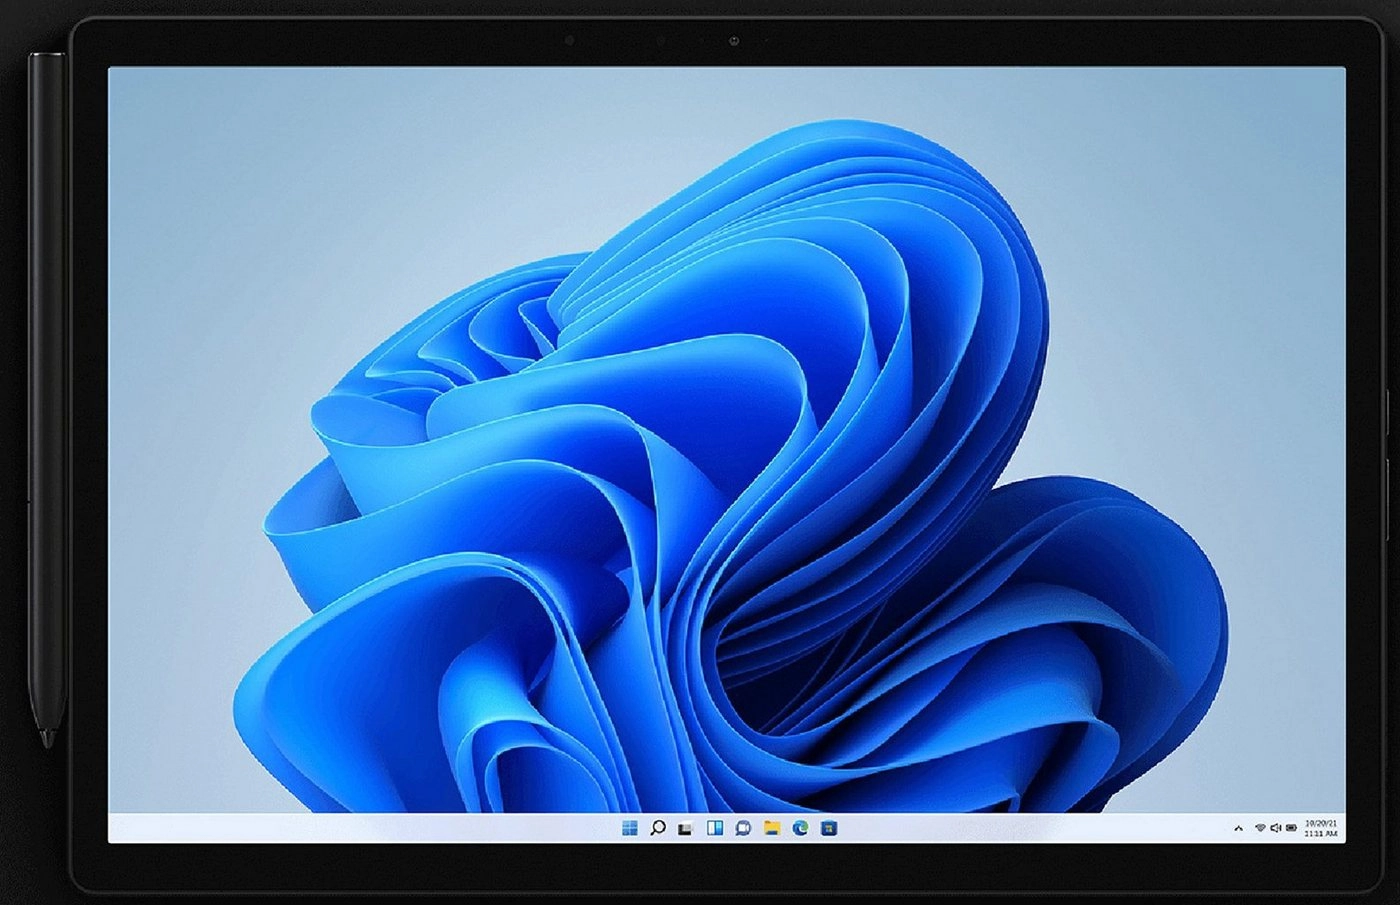Check the battery status icon

(x=1291, y=828)
